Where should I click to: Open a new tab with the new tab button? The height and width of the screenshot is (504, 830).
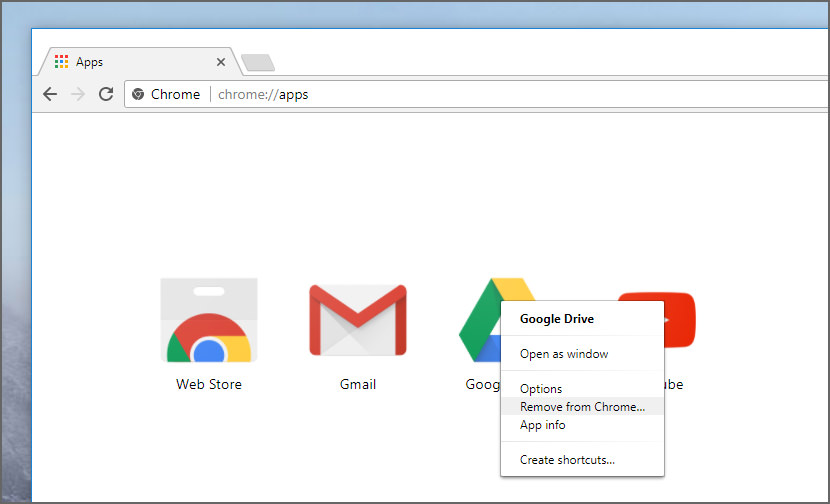point(258,62)
